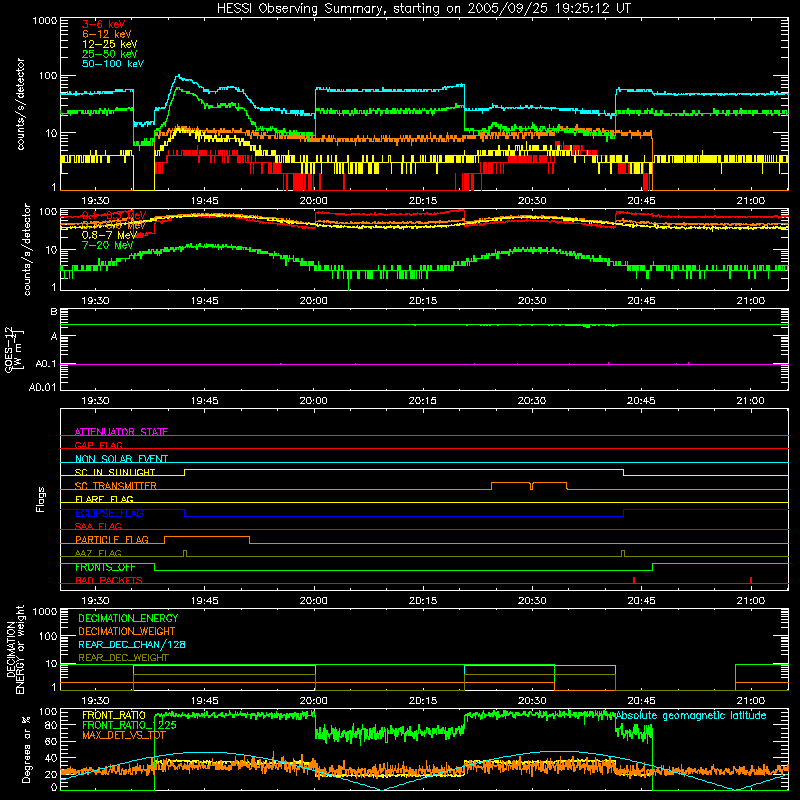Click the BAD_PACKETS flag label
Image resolution: width=800 pixels, height=800 pixels.
(x=109, y=580)
